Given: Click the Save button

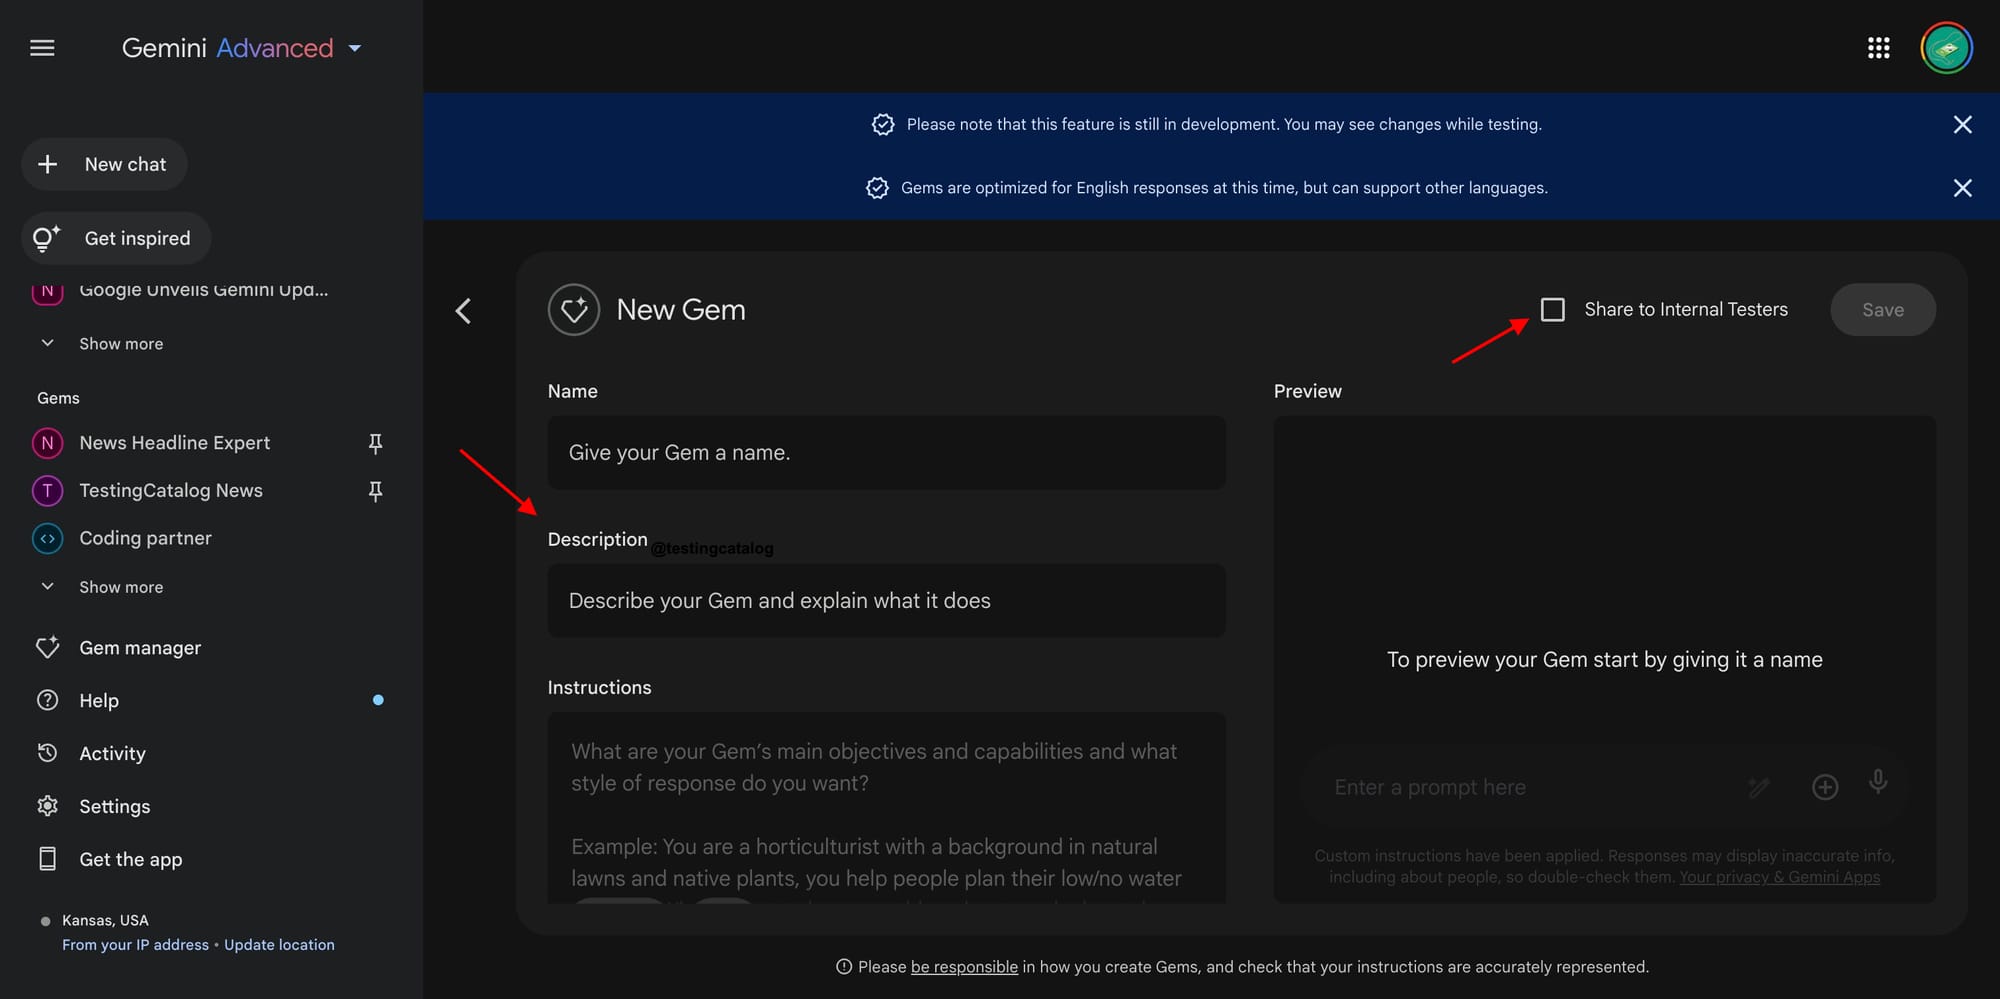Looking at the screenshot, I should pos(1883,310).
